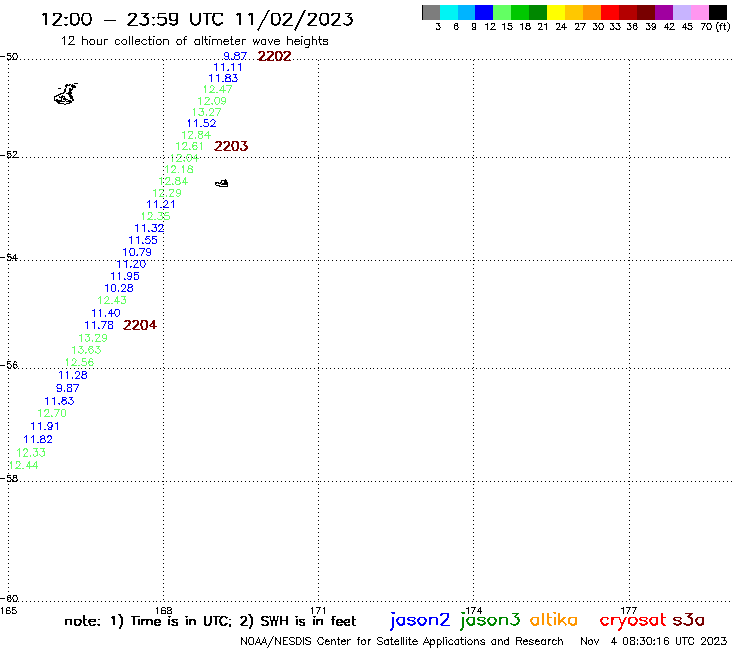The width and height of the screenshot is (740, 650).
Task: Click the gray swatch in the color scale
Action: point(431,12)
